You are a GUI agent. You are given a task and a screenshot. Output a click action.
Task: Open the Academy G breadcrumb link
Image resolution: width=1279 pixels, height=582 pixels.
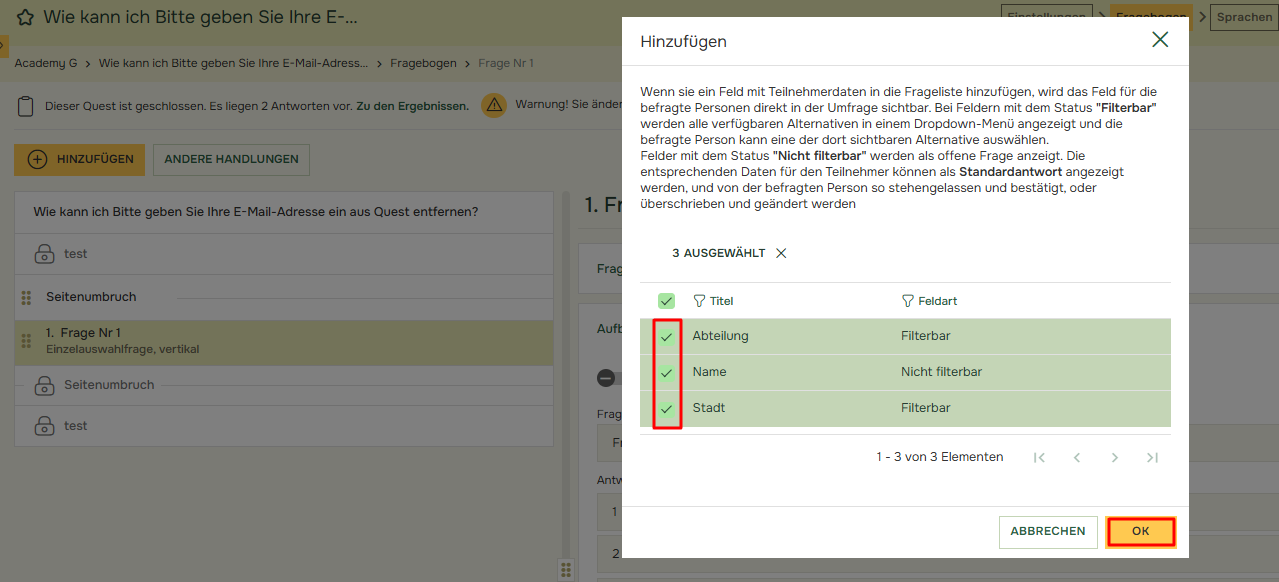[x=46, y=63]
